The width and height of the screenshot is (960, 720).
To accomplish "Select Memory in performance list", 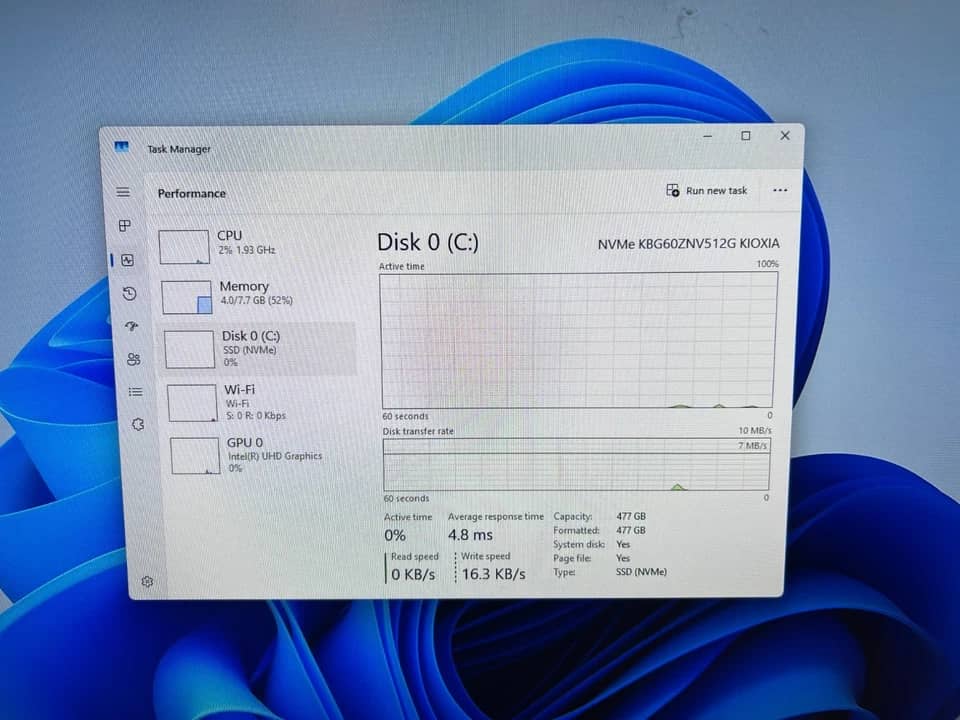I will coord(257,296).
